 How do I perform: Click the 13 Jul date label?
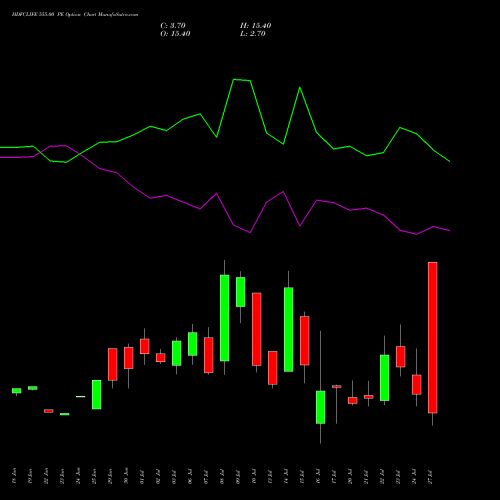pyautogui.click(x=270, y=476)
